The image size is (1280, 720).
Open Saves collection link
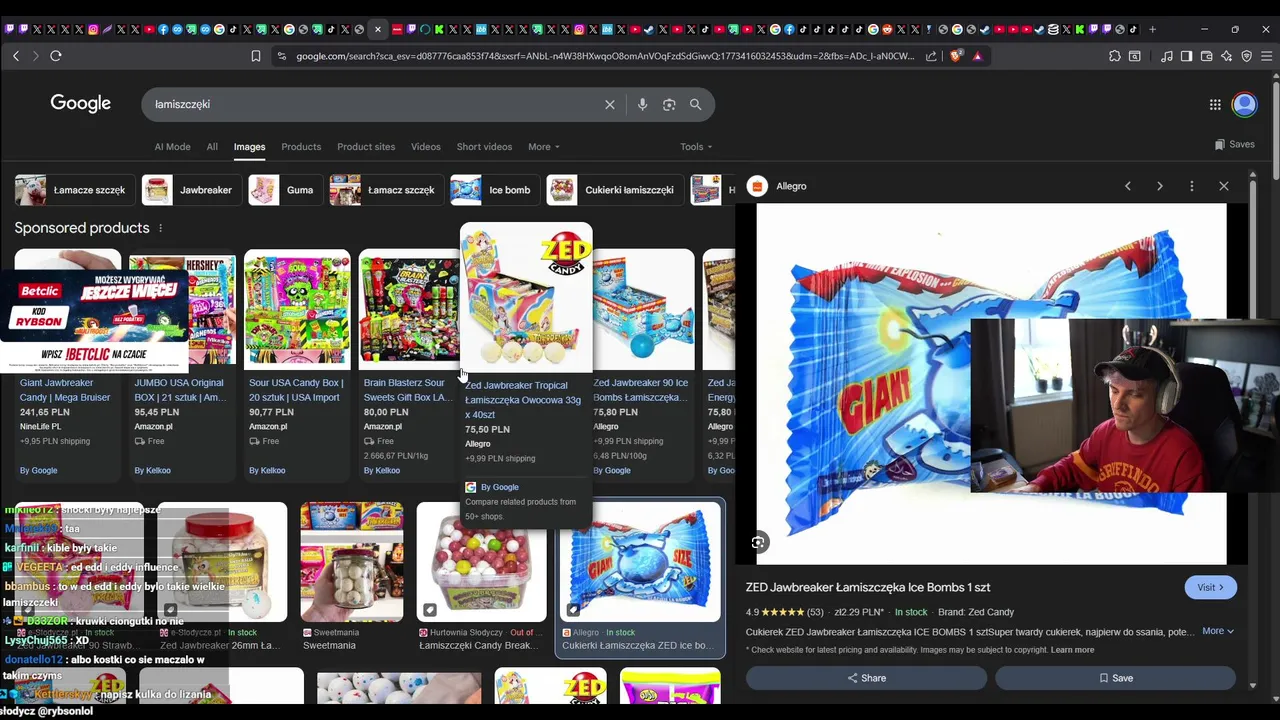[1235, 144]
